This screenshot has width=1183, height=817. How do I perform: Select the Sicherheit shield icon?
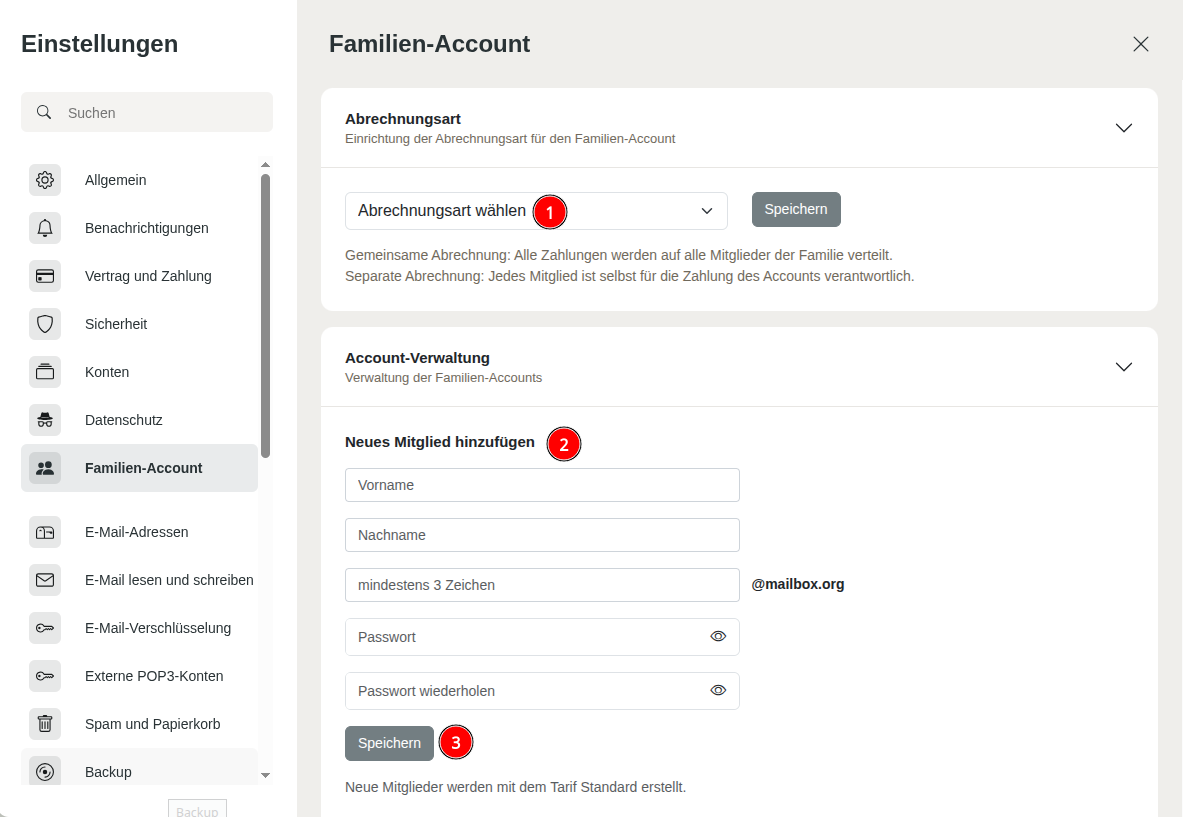pos(45,324)
